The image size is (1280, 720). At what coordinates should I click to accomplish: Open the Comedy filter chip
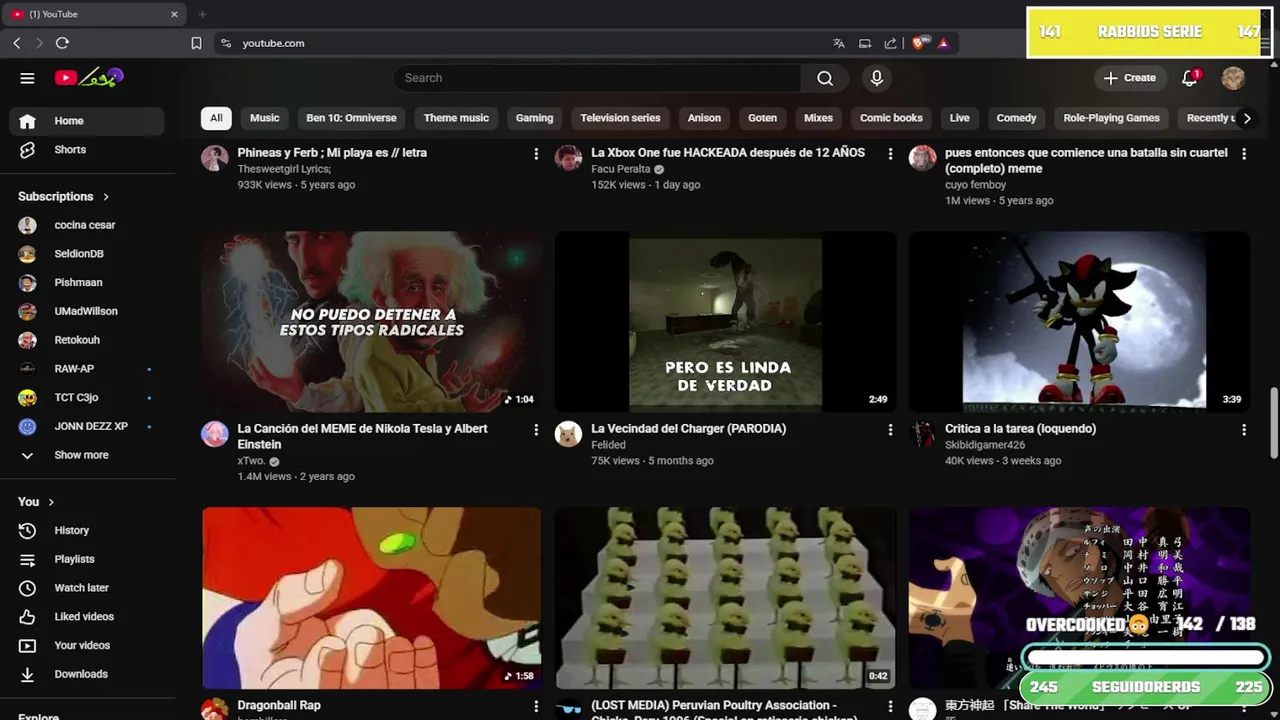tap(1016, 118)
